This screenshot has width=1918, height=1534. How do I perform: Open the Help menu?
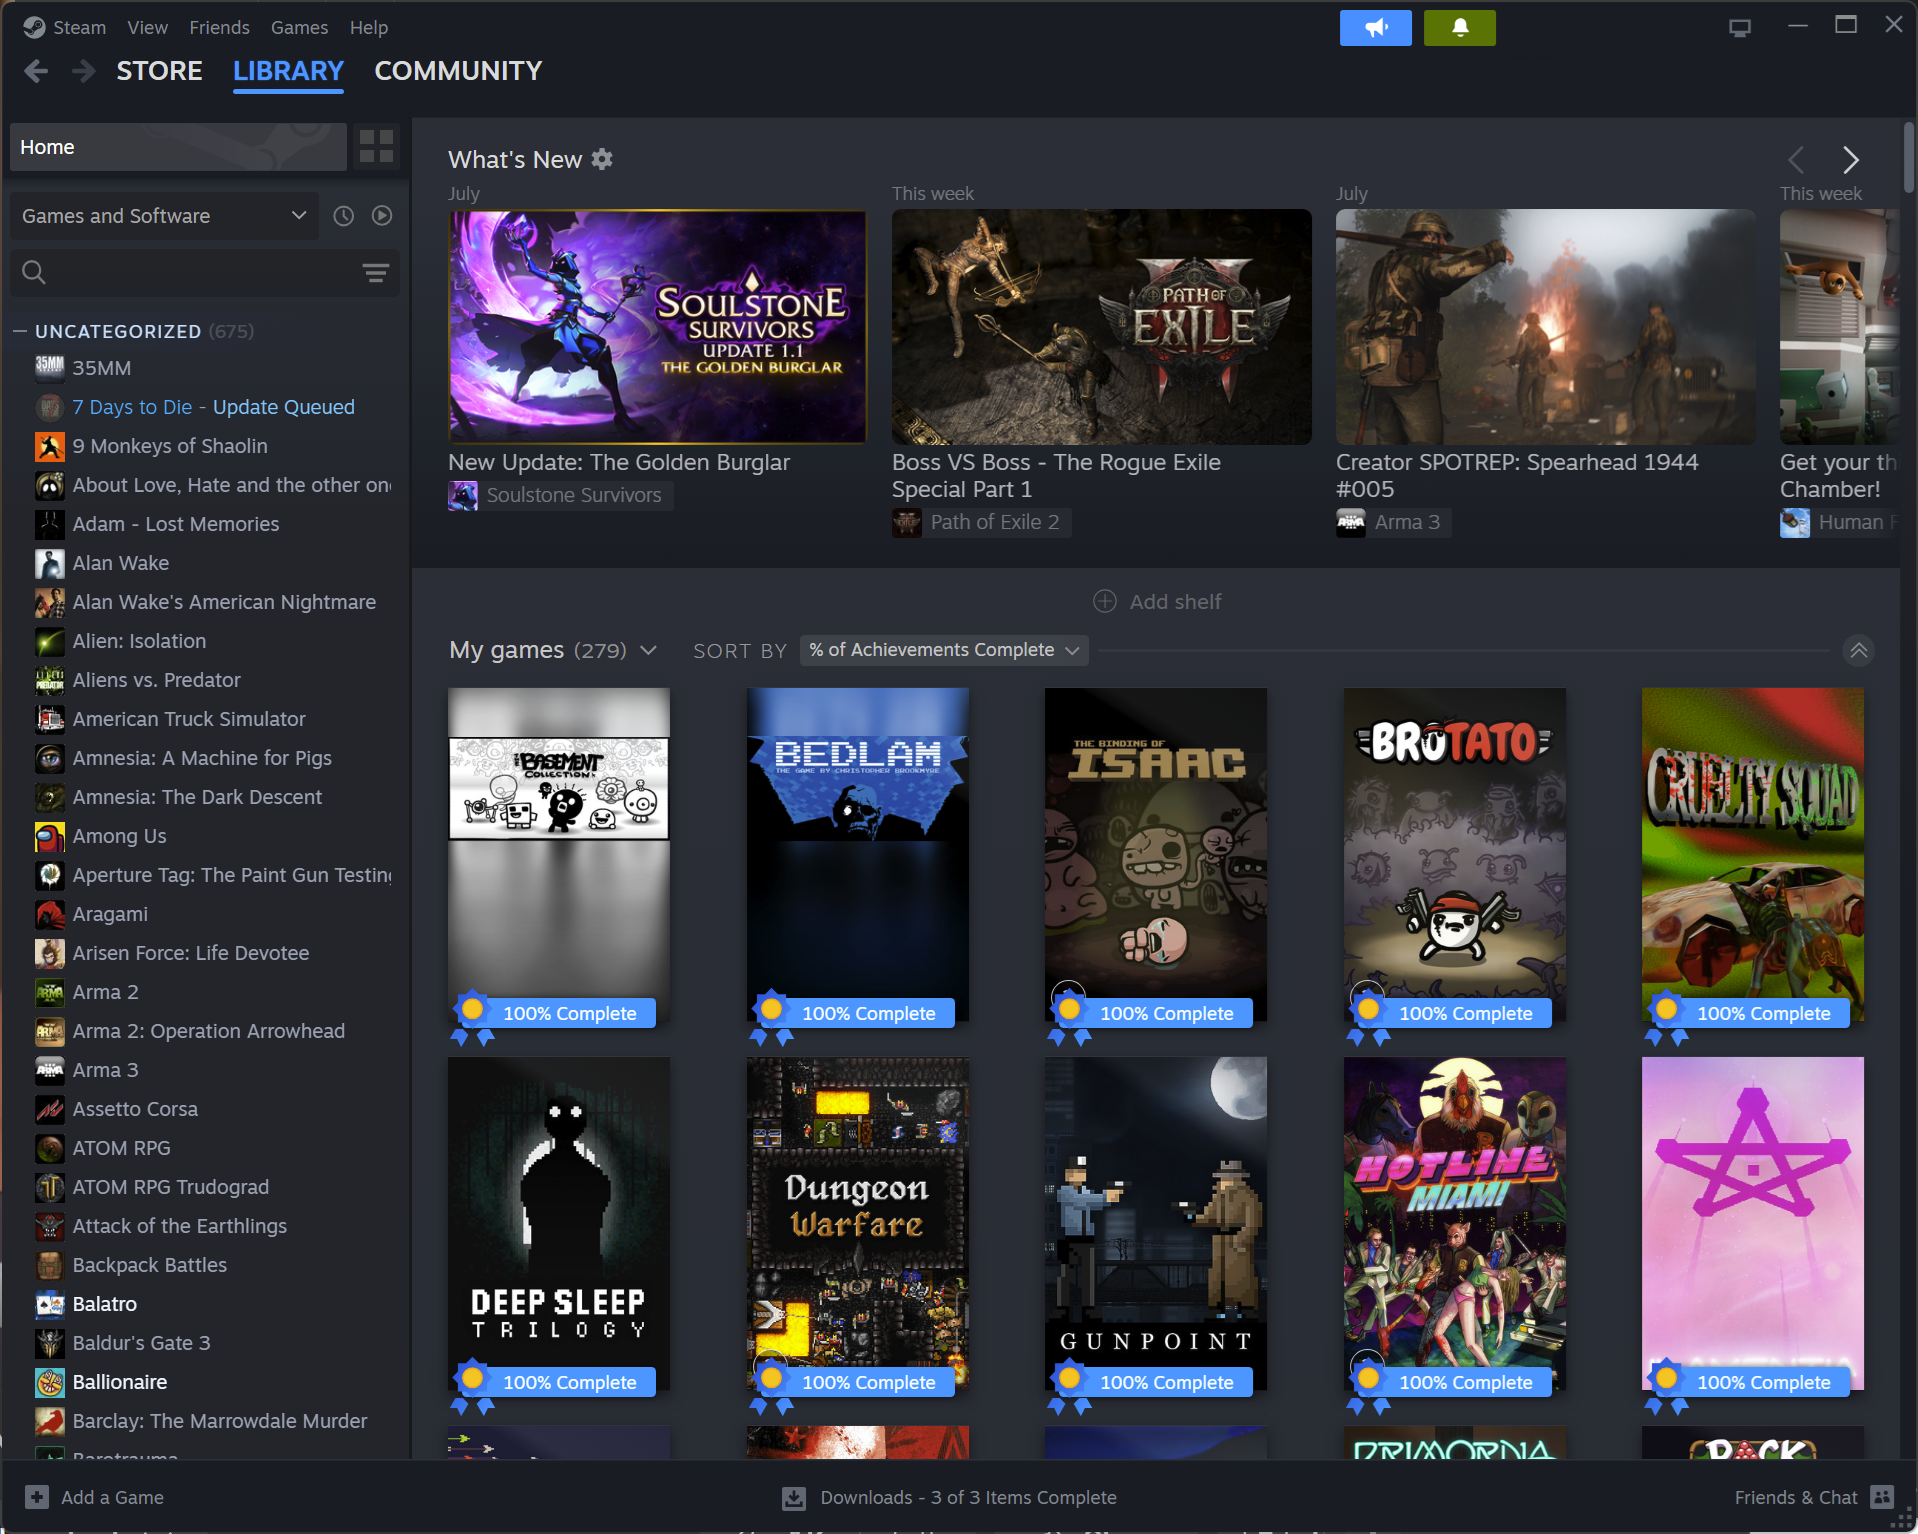pos(368,28)
